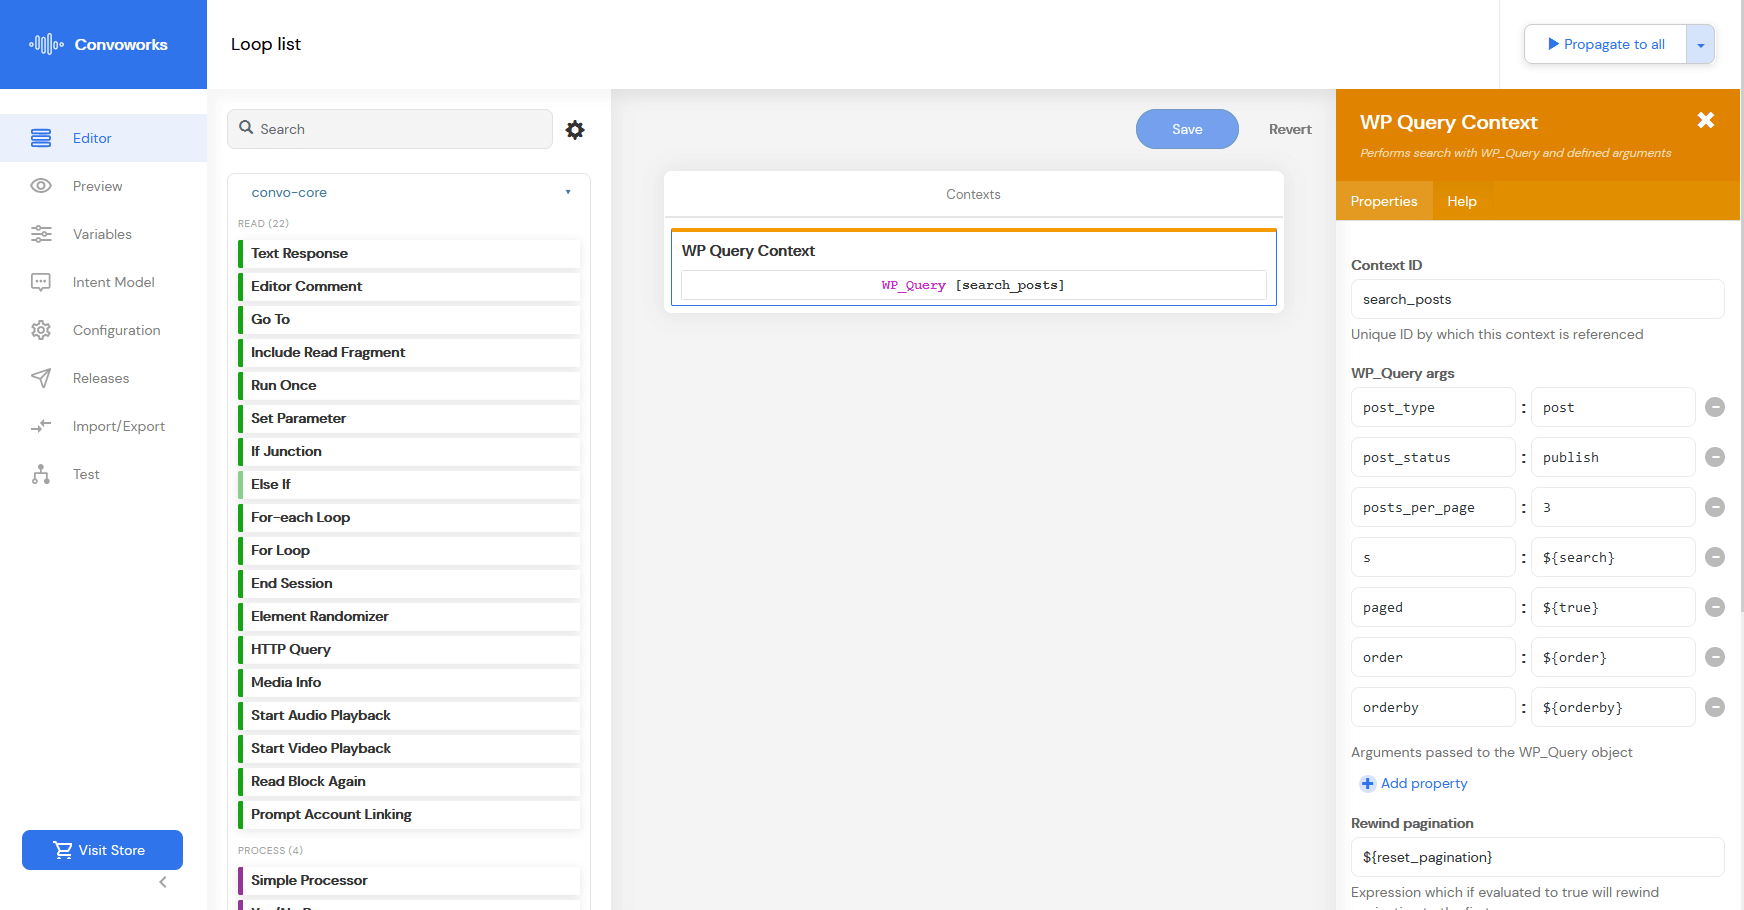Screen dimensions: 1744x910
Task: Remove the orderby argument
Action: click(1715, 707)
